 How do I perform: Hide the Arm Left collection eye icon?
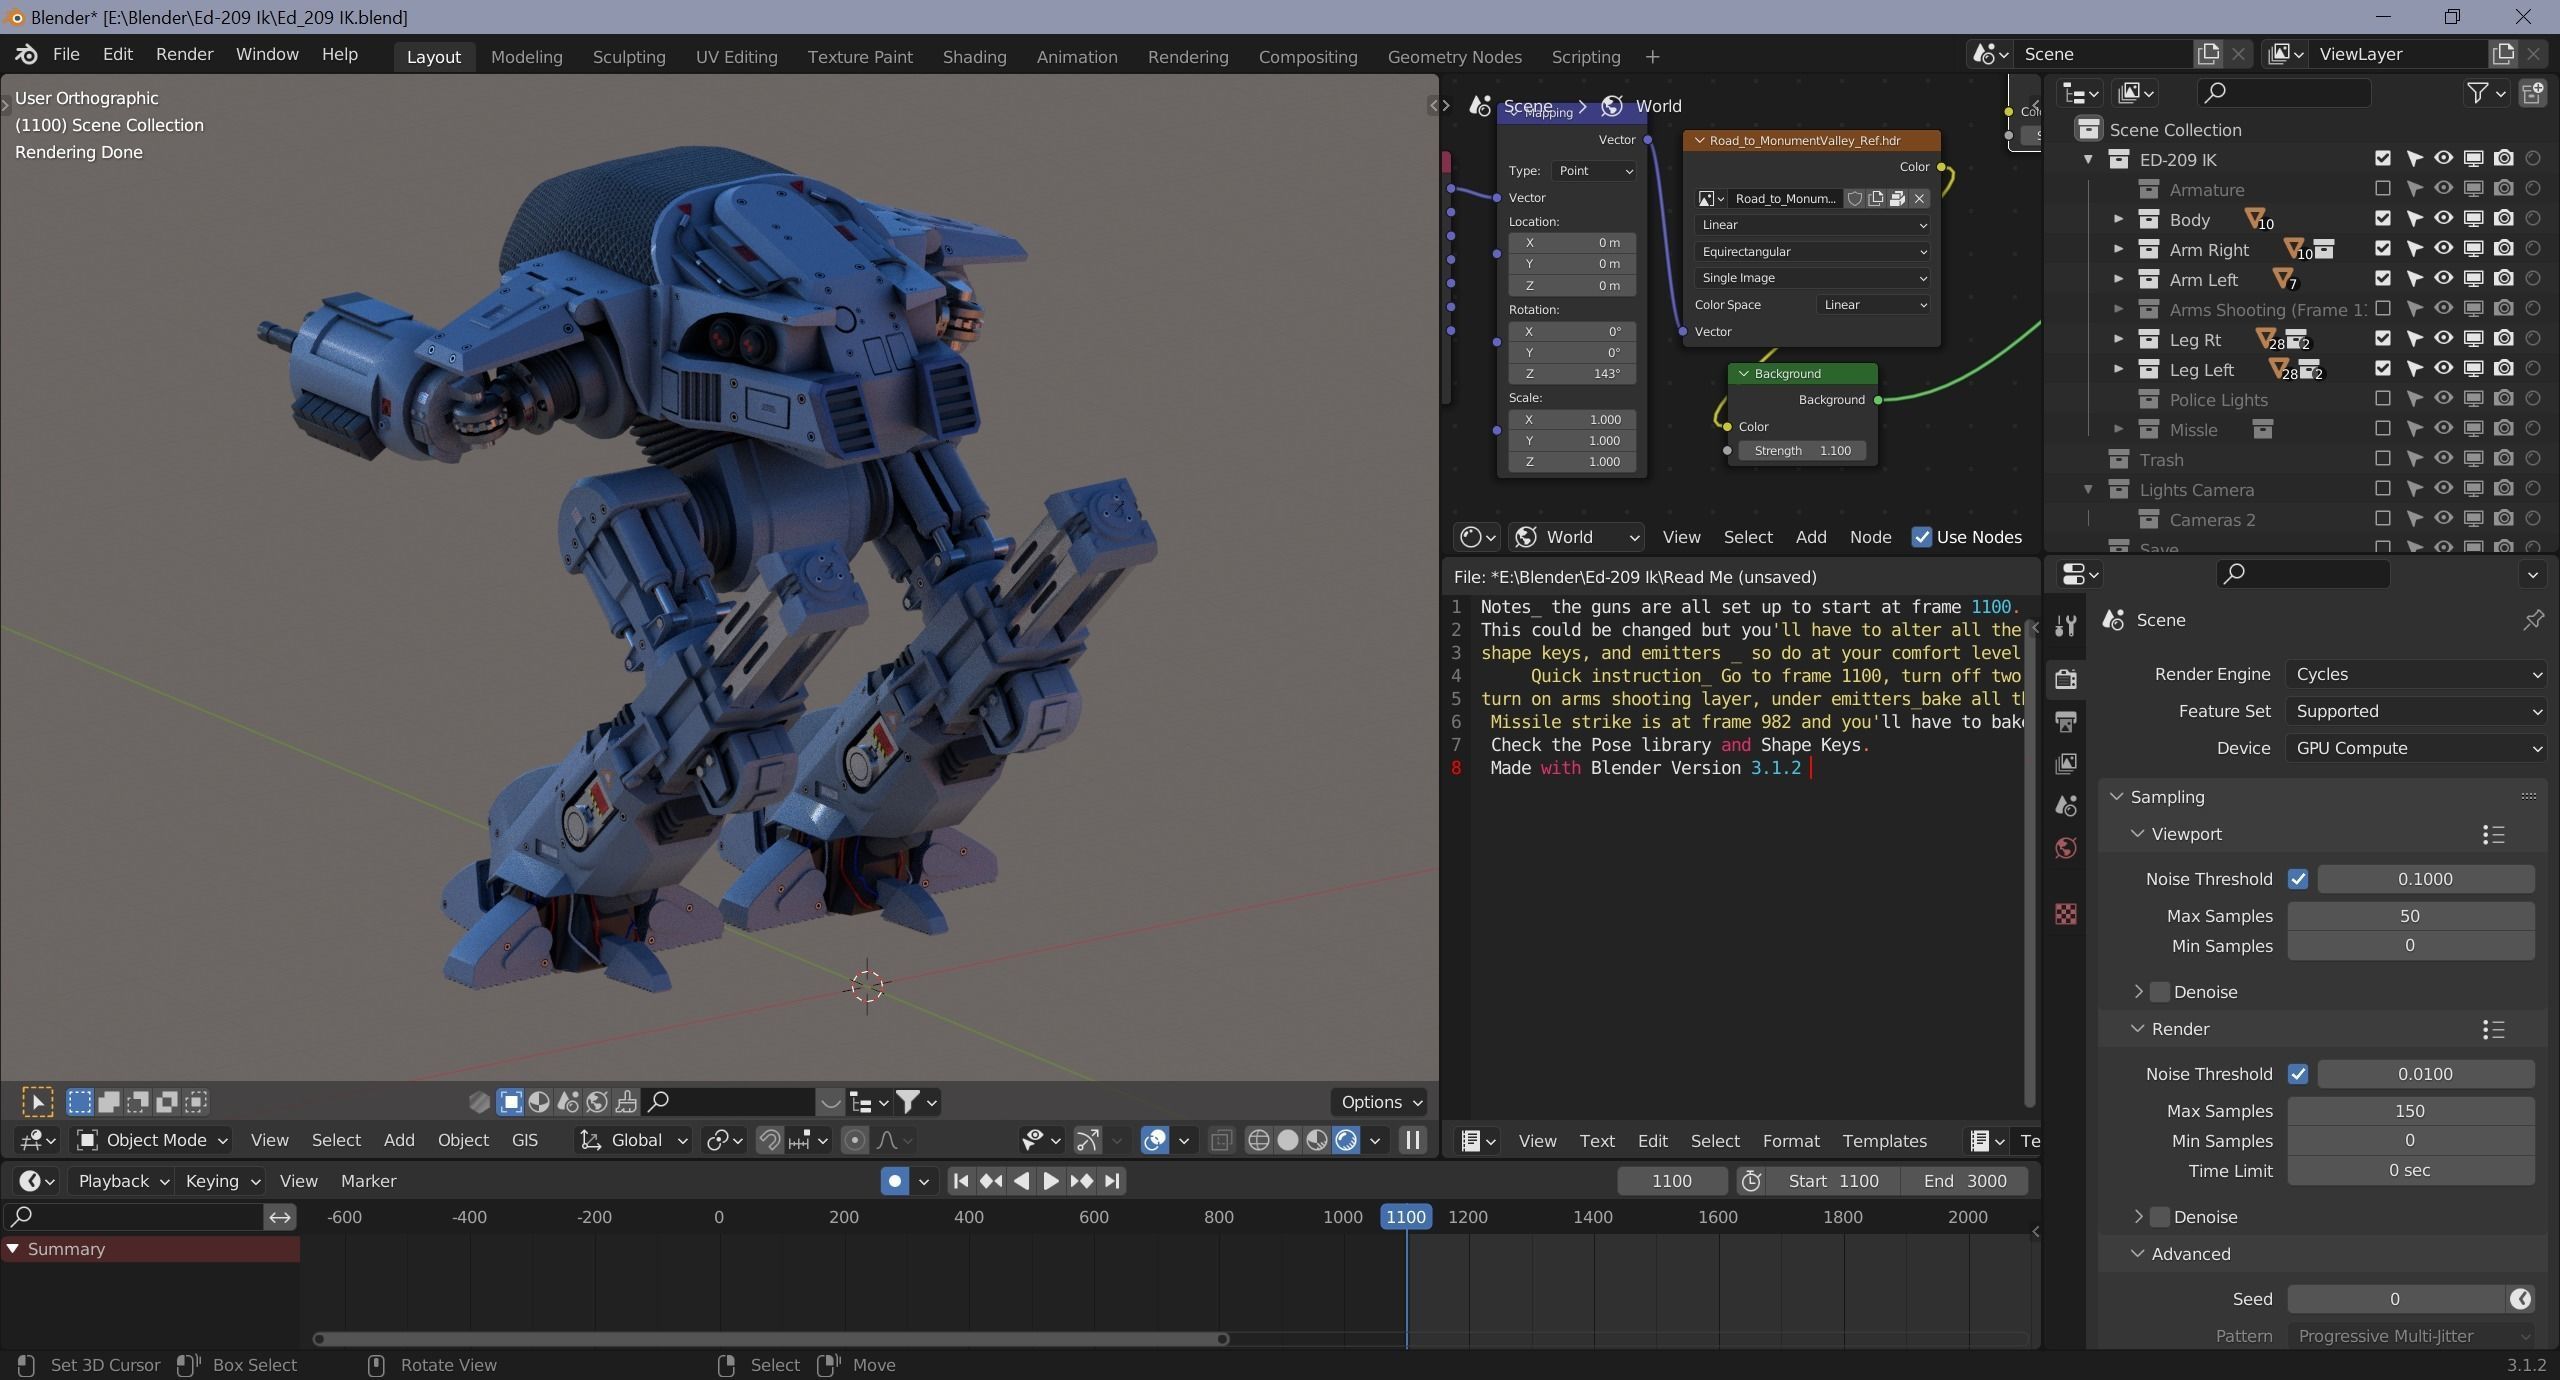tap(2443, 278)
